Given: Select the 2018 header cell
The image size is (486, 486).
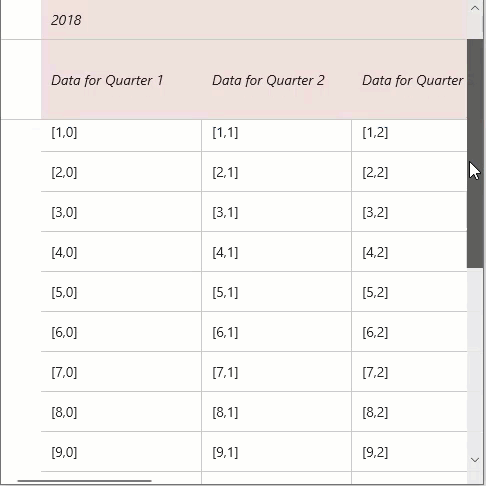Looking at the screenshot, I should pos(254,20).
